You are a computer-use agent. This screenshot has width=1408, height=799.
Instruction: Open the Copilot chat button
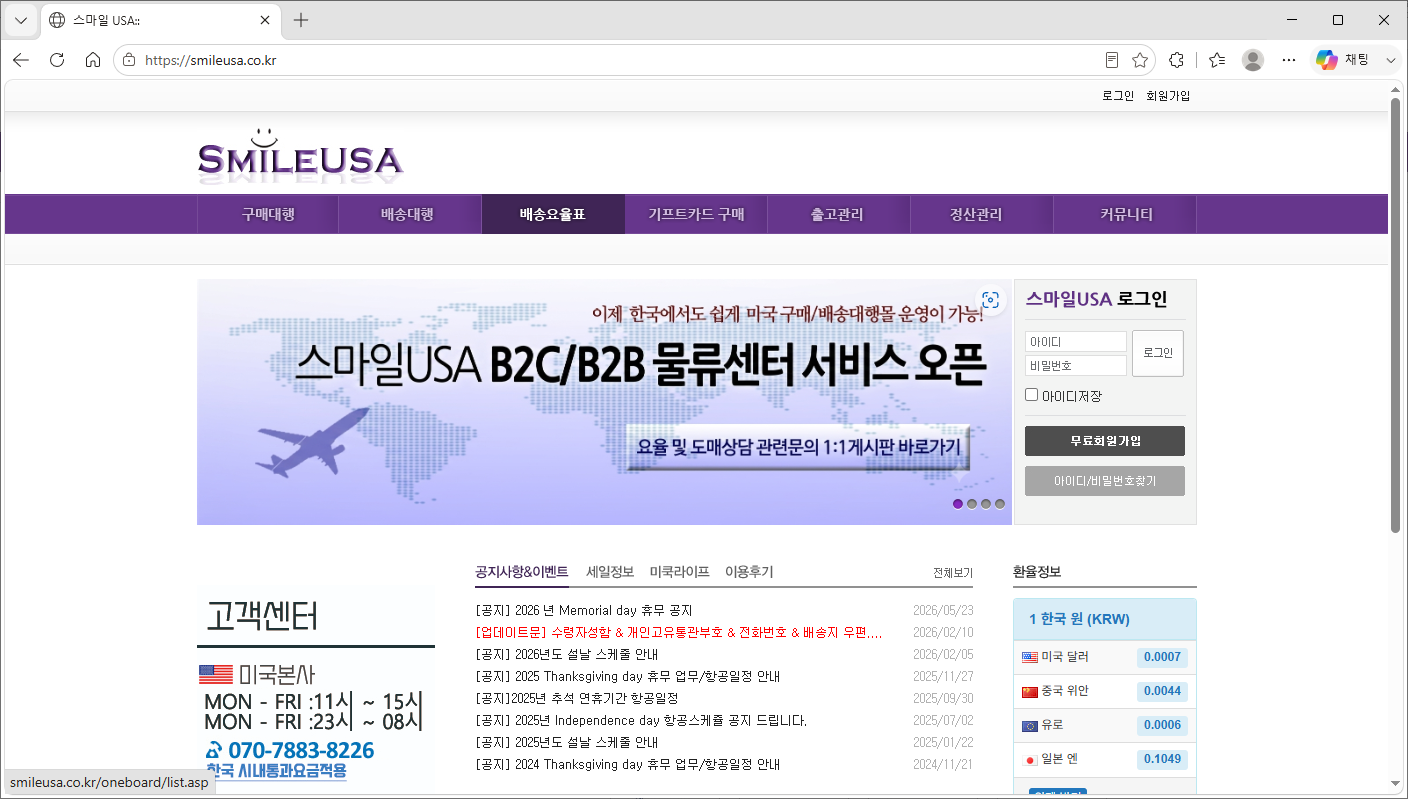pos(1343,60)
